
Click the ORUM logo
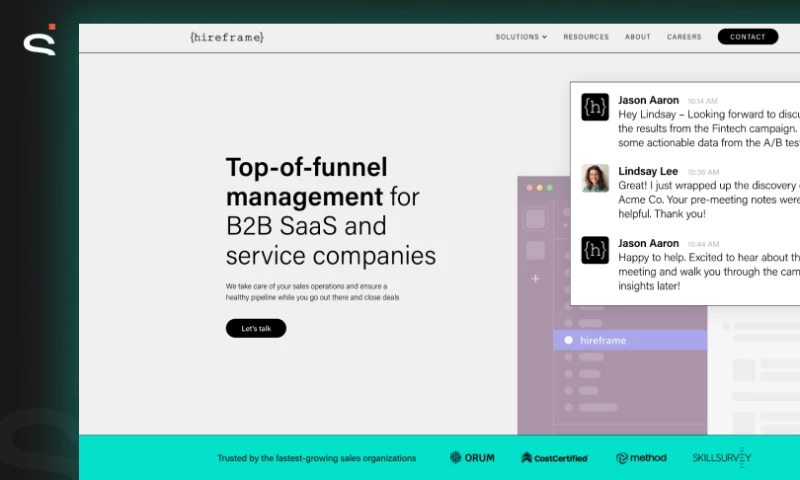click(472, 458)
